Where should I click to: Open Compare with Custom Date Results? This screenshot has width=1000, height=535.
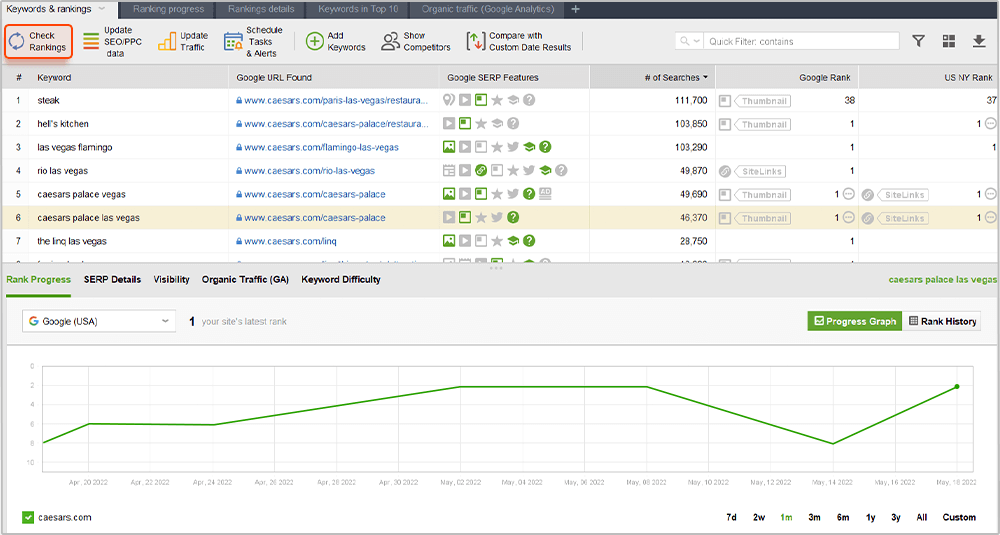[518, 41]
